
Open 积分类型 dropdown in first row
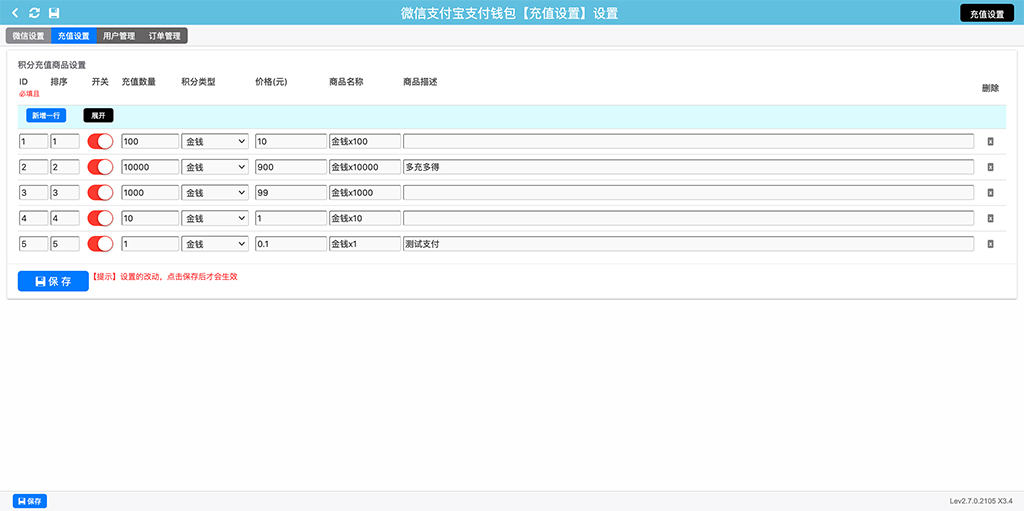(215, 142)
